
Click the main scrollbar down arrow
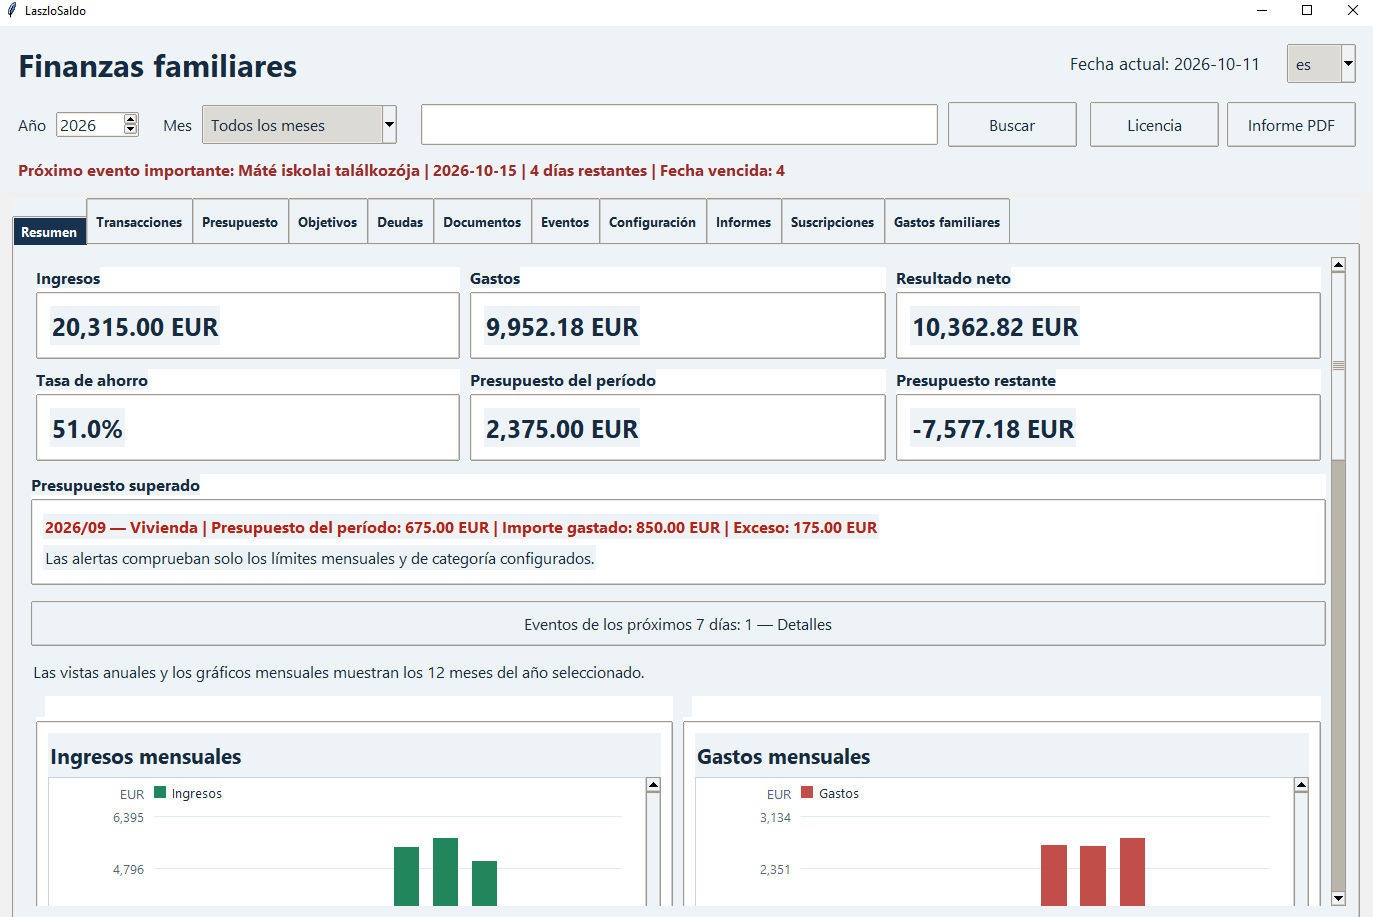(x=1338, y=898)
